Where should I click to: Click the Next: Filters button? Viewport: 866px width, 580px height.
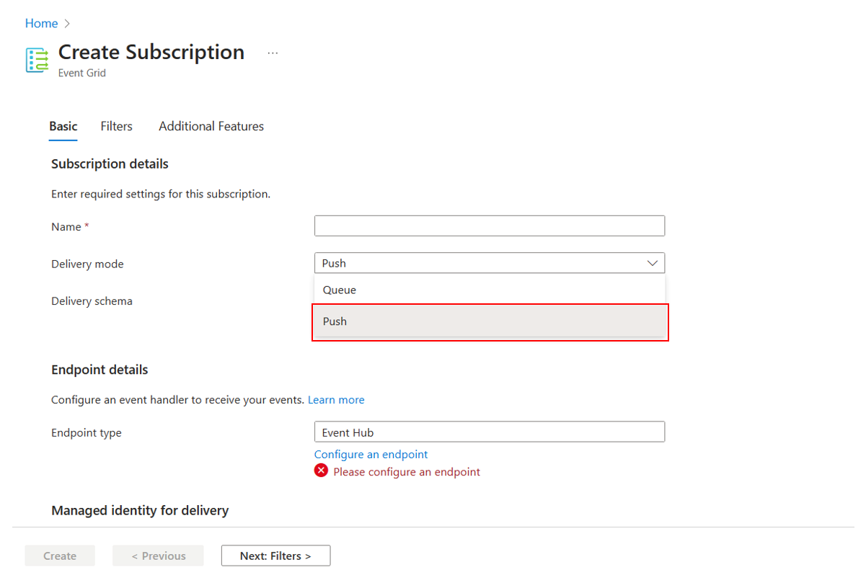(x=275, y=555)
